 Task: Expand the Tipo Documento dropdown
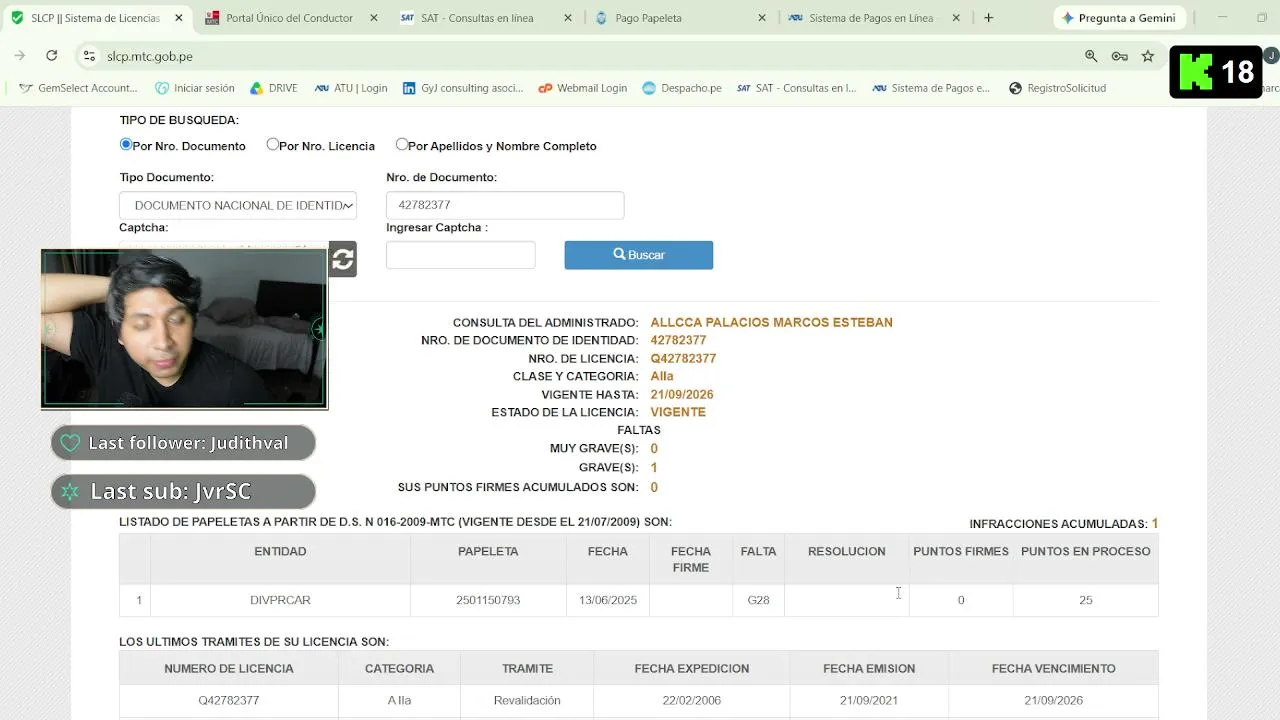238,205
